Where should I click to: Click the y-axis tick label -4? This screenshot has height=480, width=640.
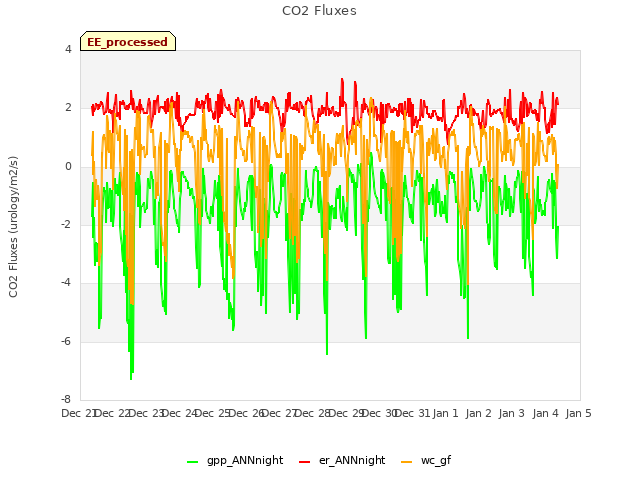click(66, 283)
